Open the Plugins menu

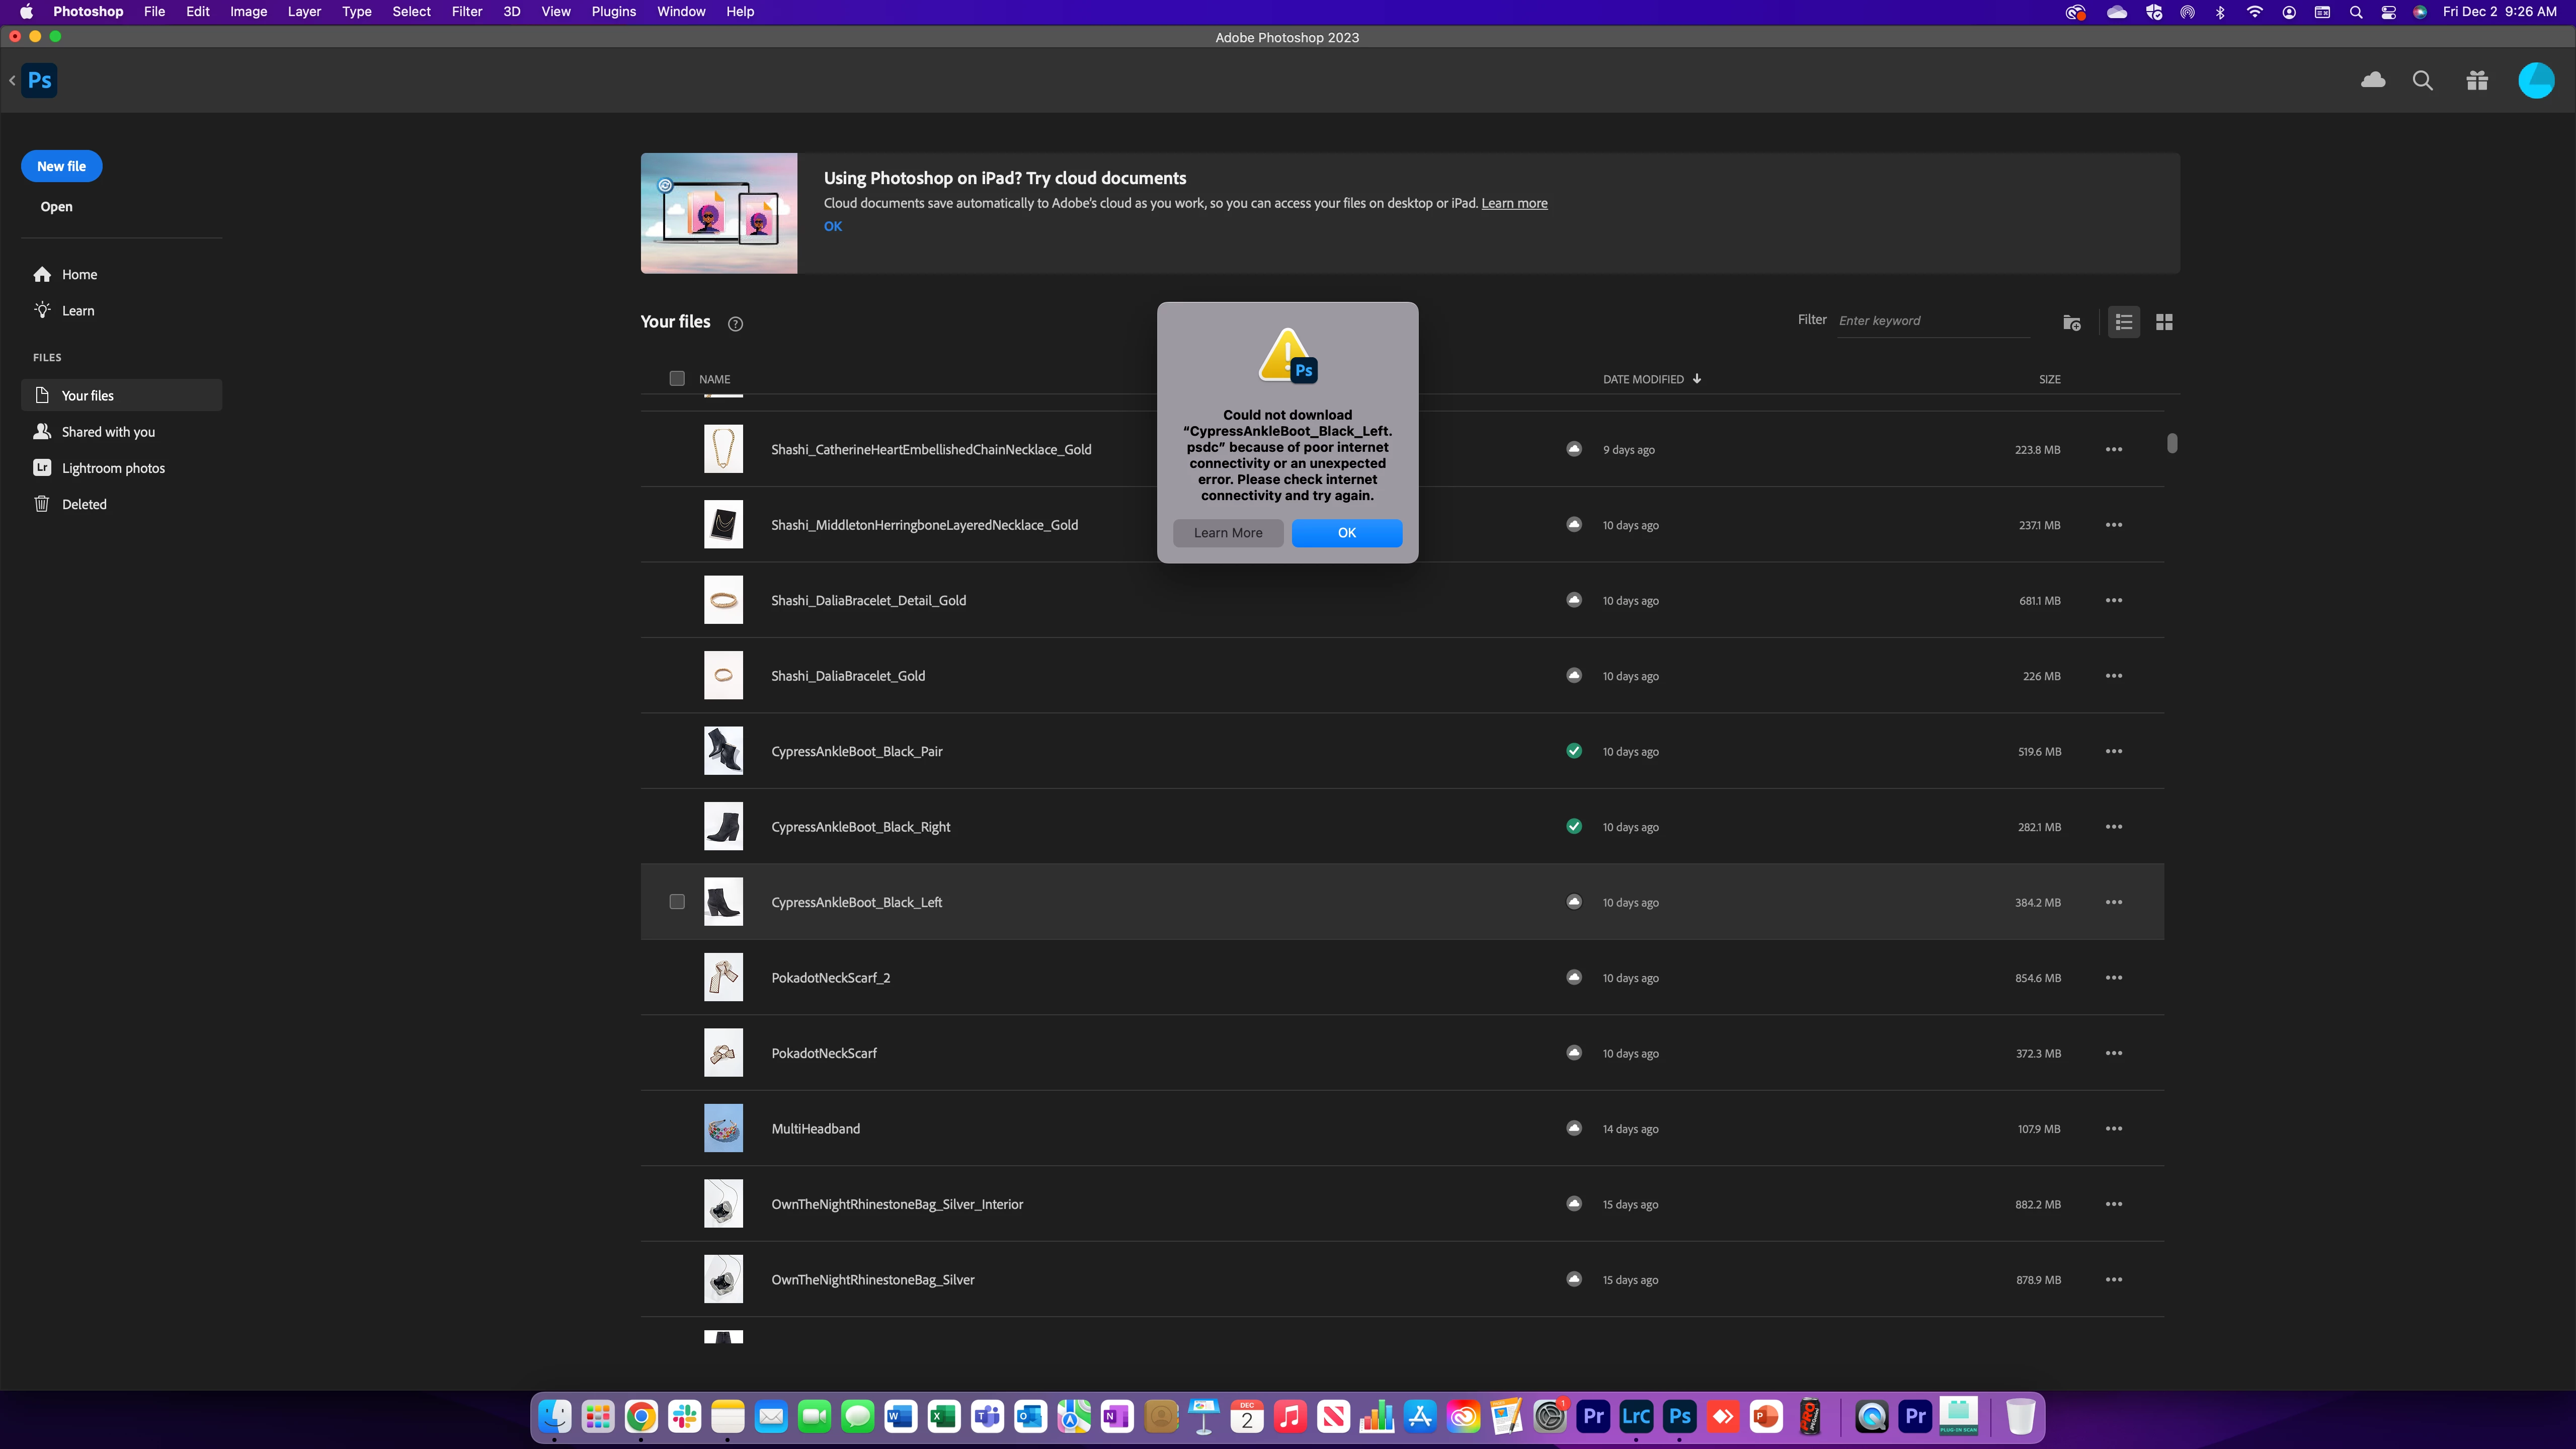[613, 12]
